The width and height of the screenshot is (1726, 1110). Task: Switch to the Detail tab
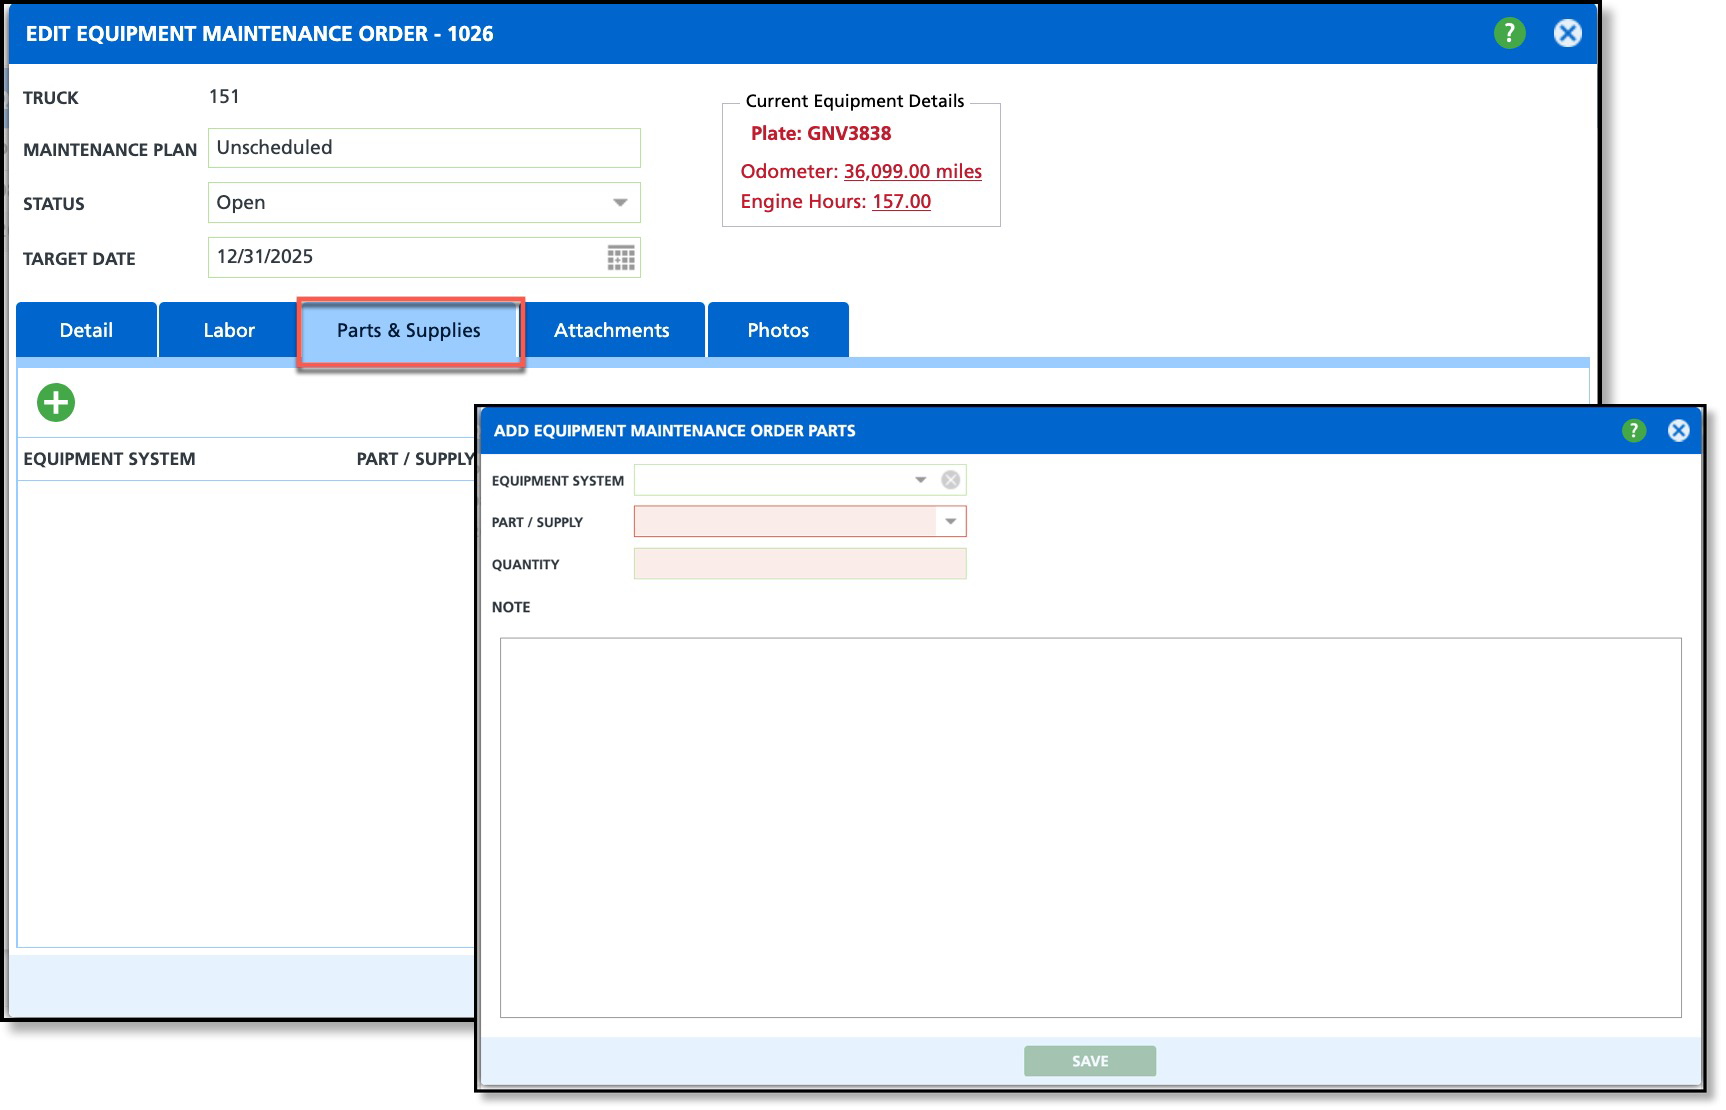pyautogui.click(x=86, y=330)
